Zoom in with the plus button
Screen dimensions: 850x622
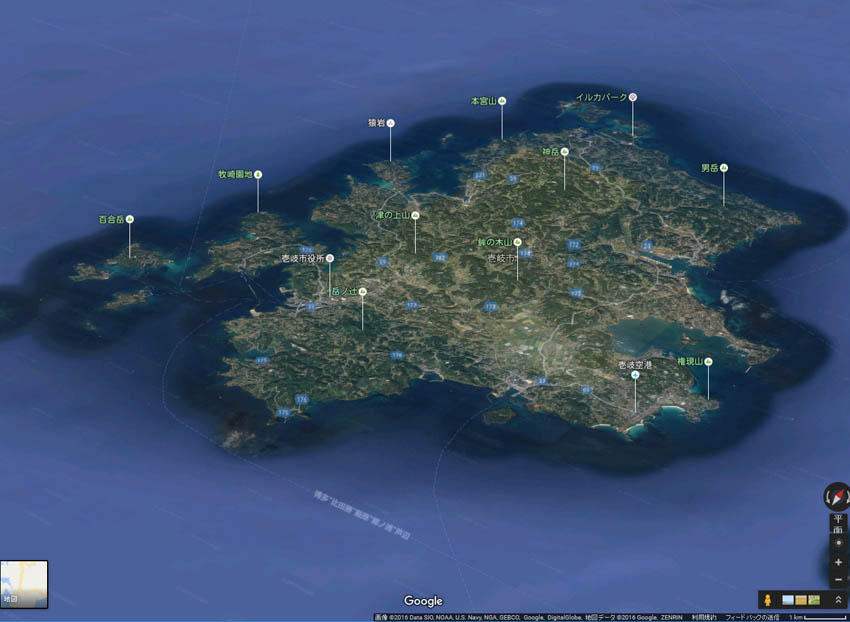(x=838, y=562)
